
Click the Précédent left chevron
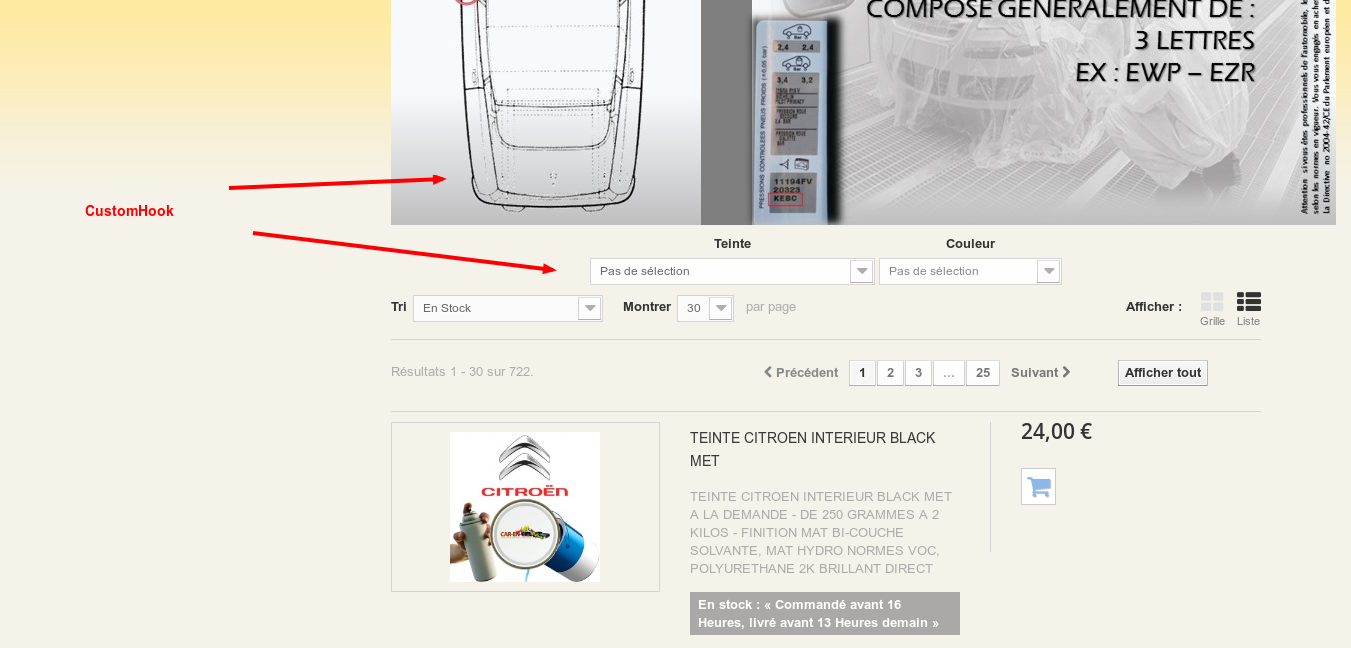tap(768, 372)
